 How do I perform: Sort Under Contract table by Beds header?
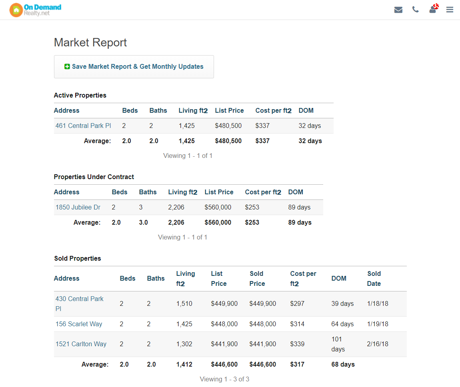click(119, 192)
